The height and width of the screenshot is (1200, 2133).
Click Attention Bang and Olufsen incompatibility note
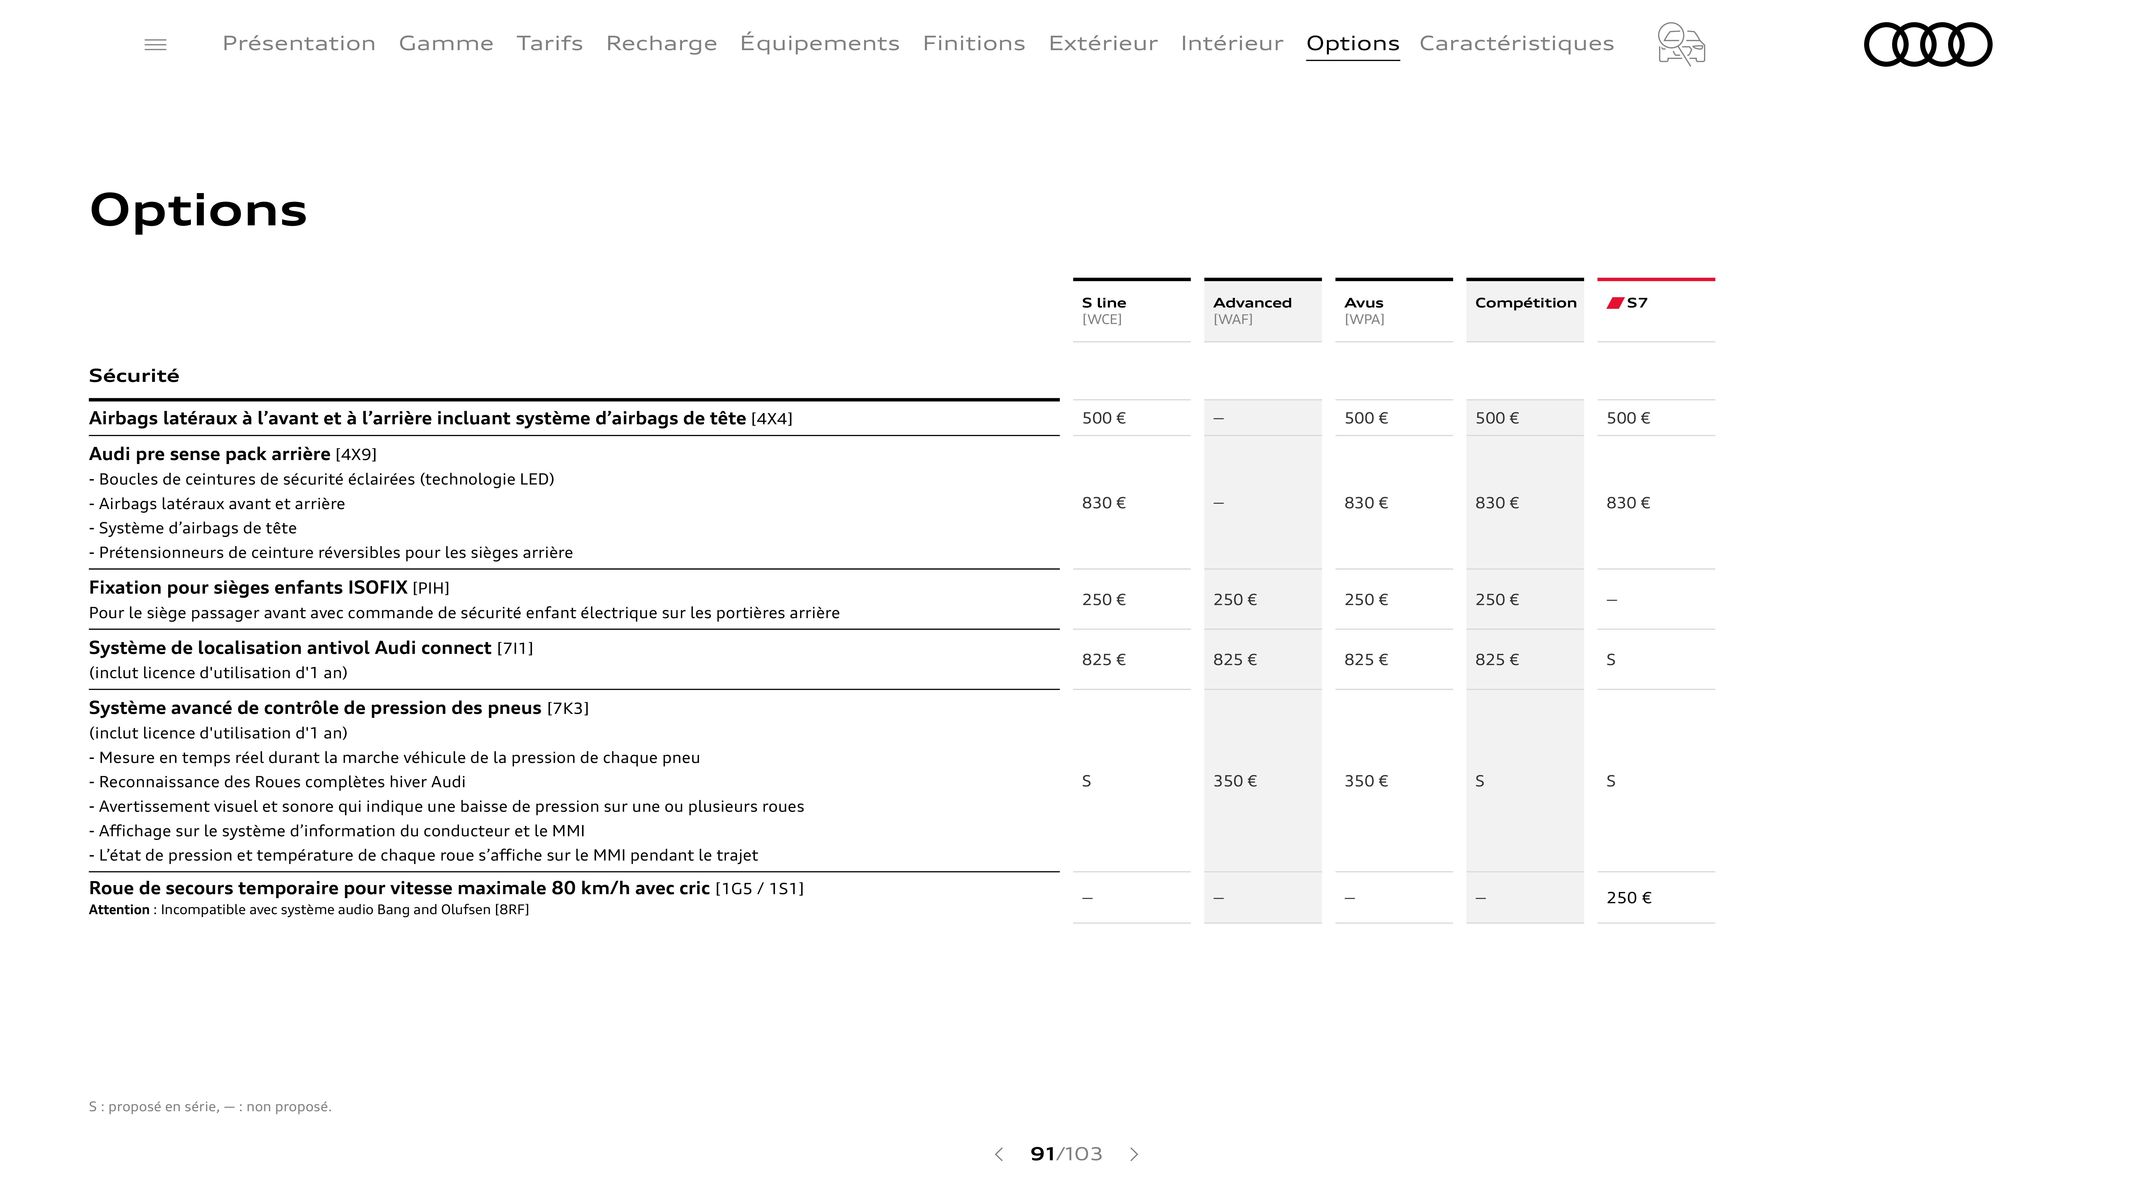pos(309,910)
